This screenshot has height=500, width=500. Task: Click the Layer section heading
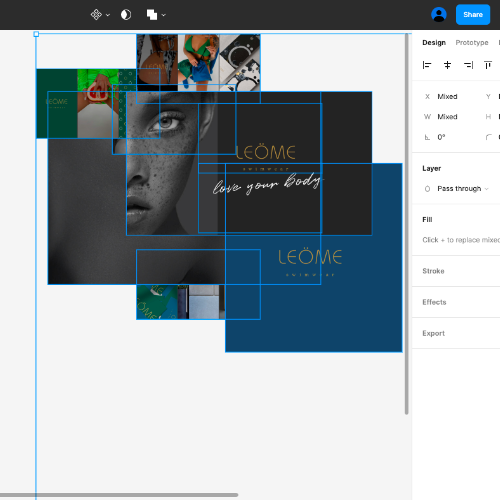[431, 168]
